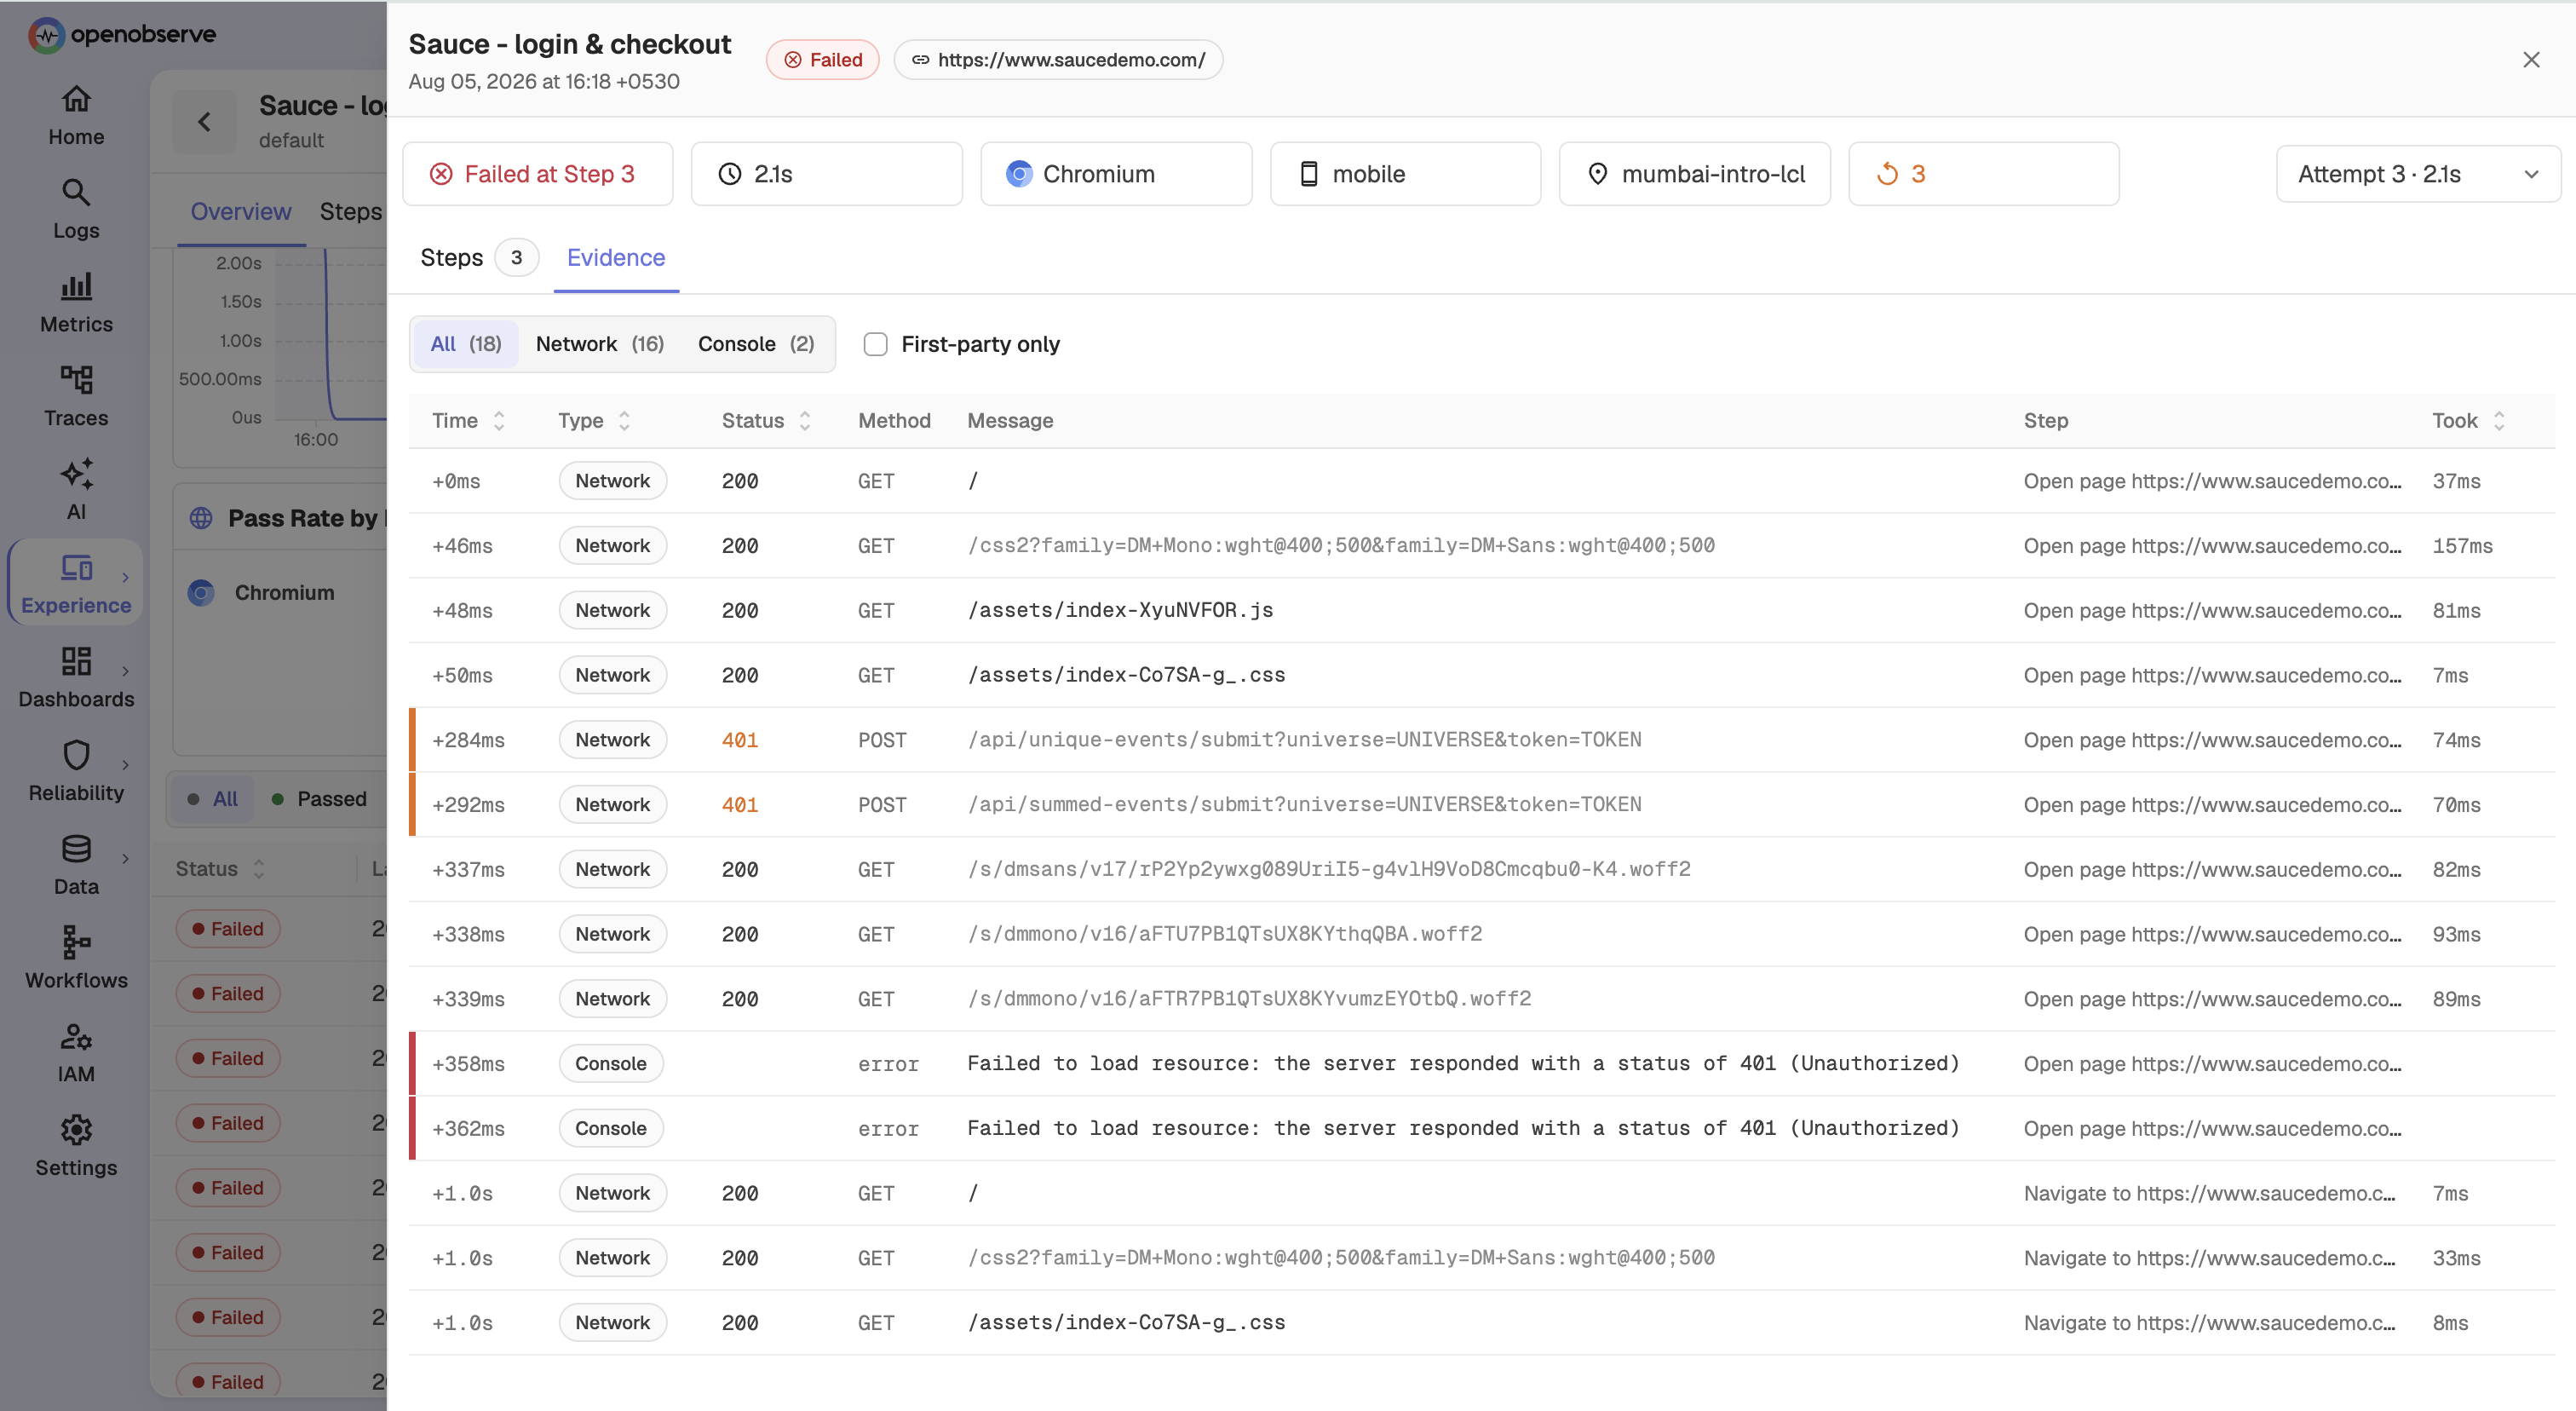2576x1411 pixels.
Task: Open Logs from the sidebar
Action: click(76, 210)
